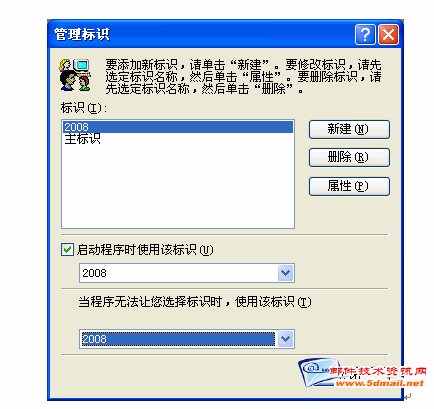Click the startup identity combo box showing 2008

tap(187, 273)
